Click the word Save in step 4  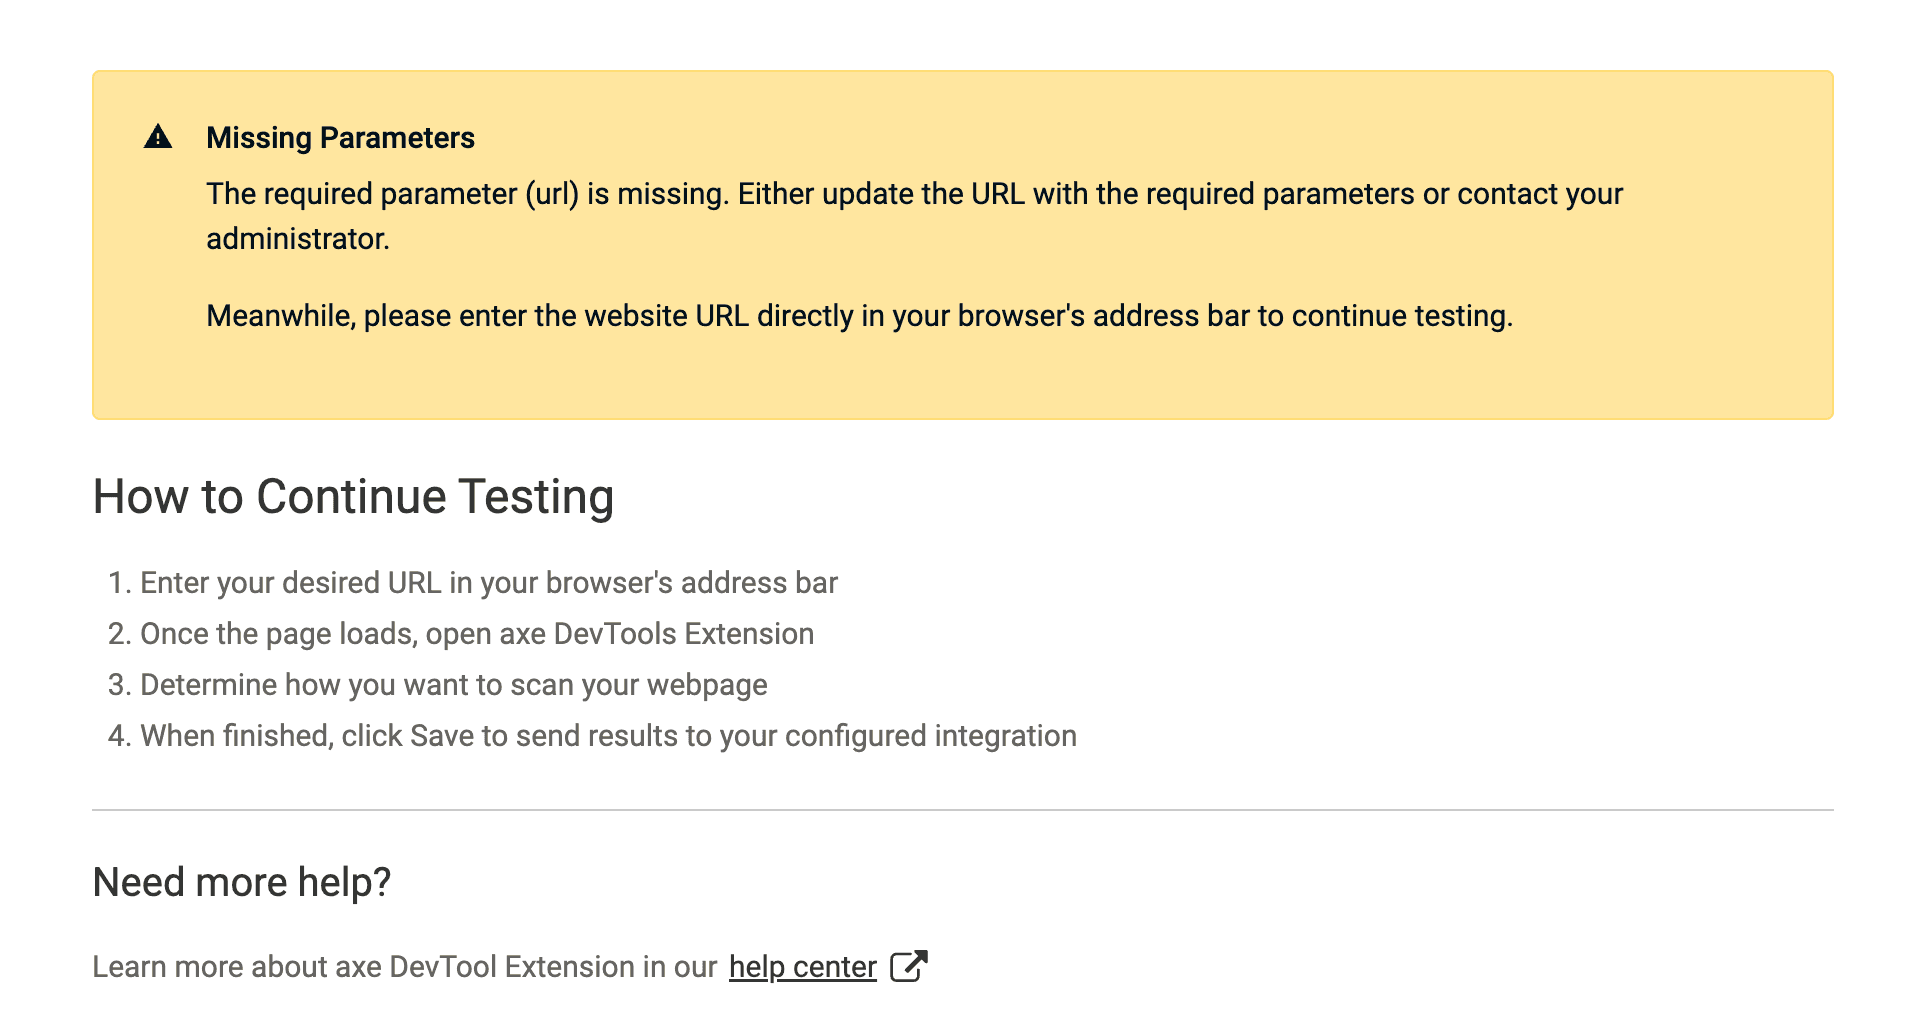pos(441,736)
